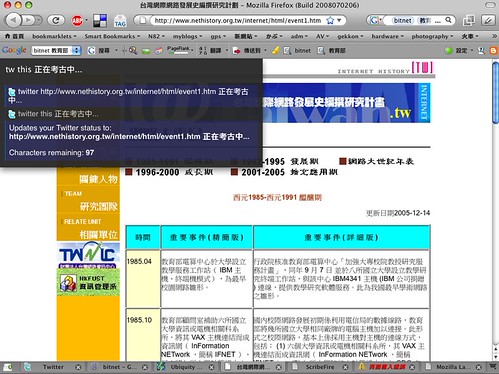The image size is (499, 374).
Task: Click the orange Blogger icon
Action: pyautogui.click(x=494, y=50)
